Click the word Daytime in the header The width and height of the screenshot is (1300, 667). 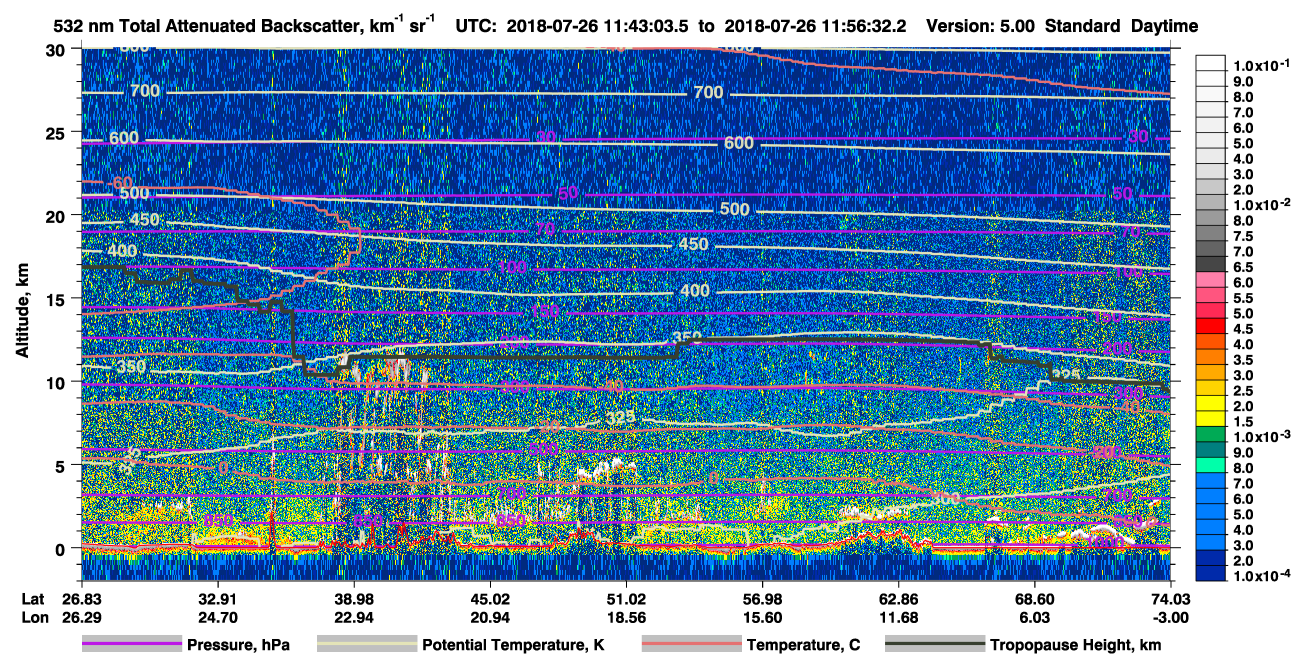[1163, 26]
